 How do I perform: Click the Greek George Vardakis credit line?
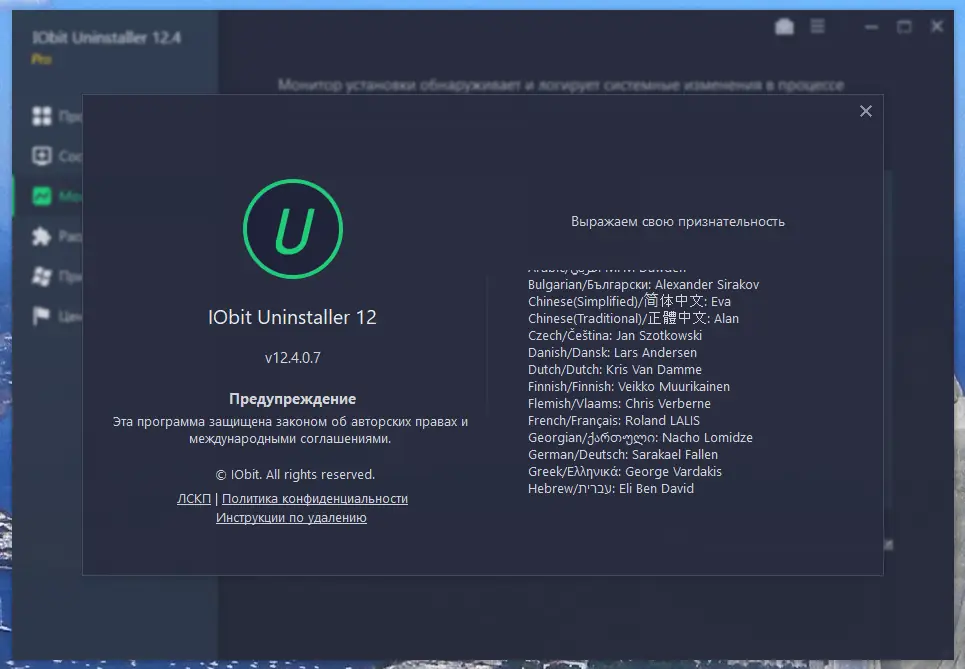click(625, 472)
